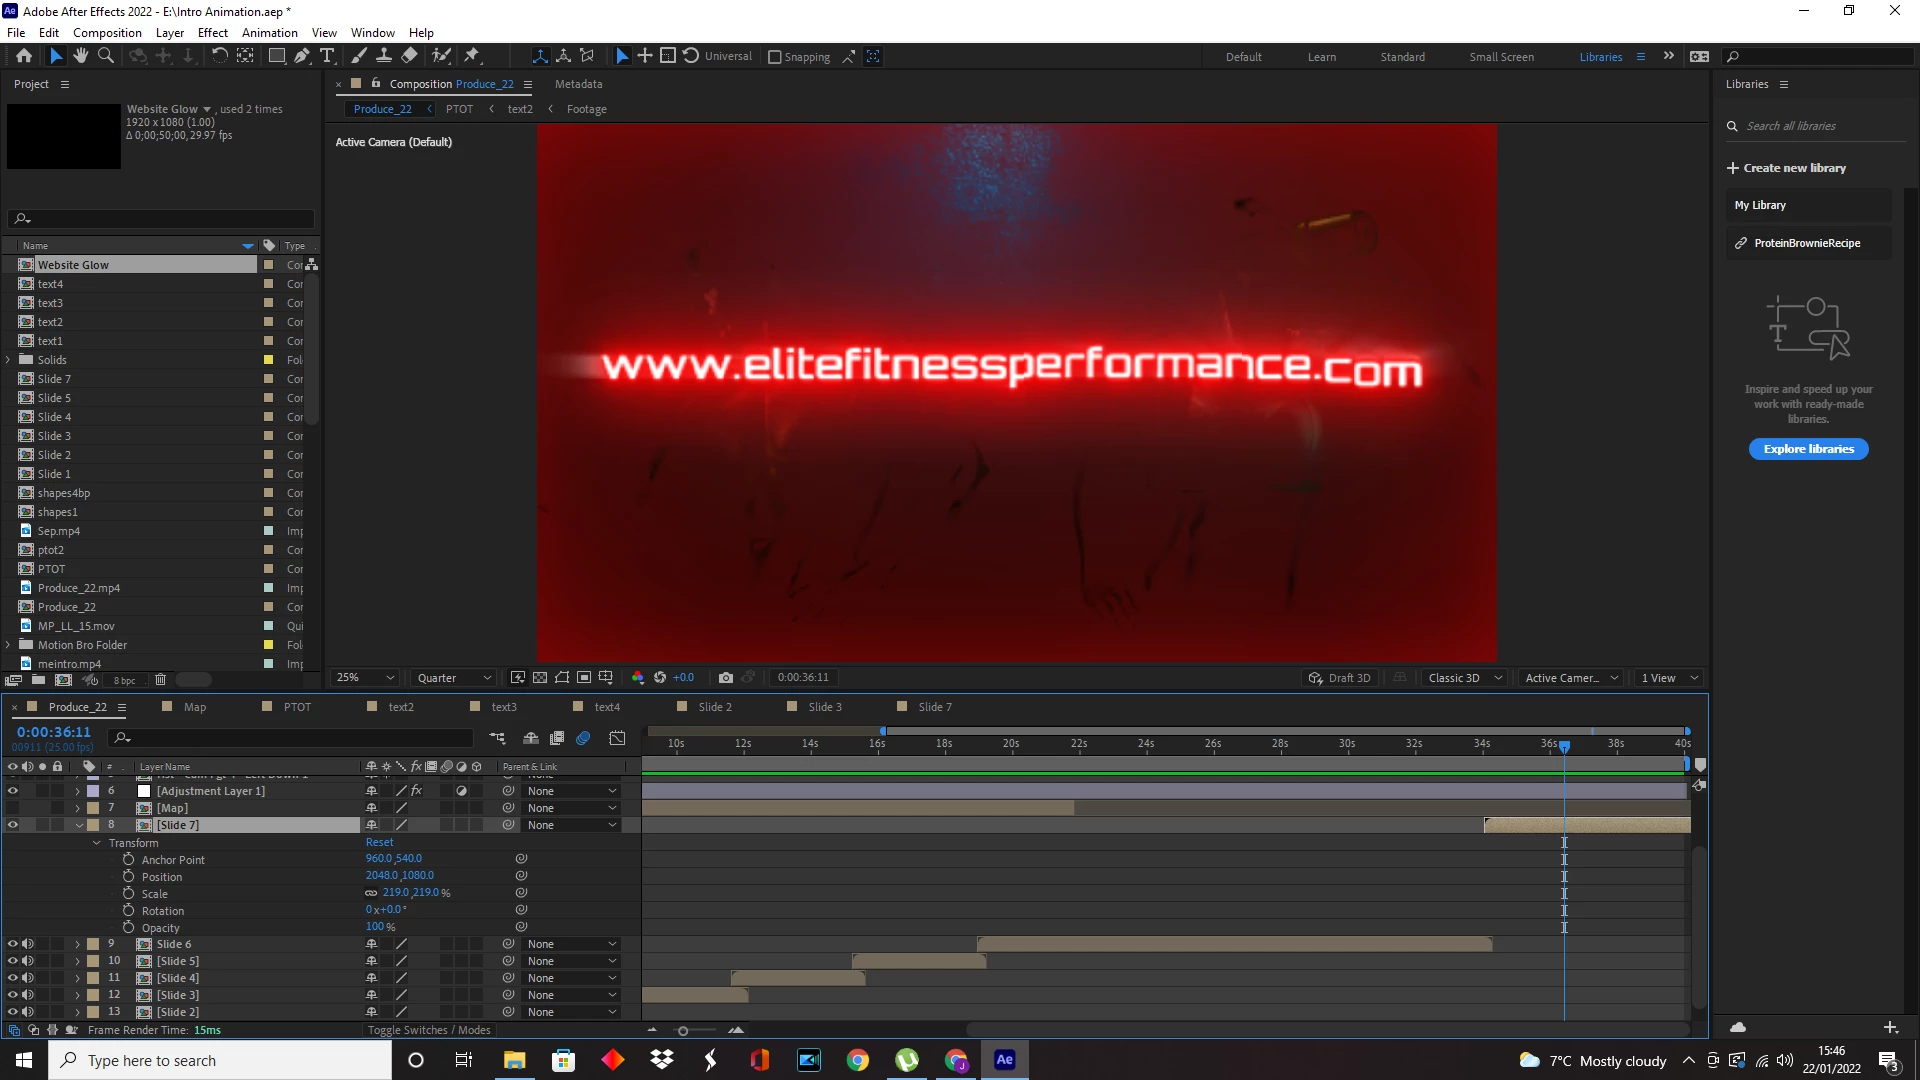Viewport: 1920px width, 1080px height.
Task: Click Reset next to Transform
Action: [x=379, y=842]
